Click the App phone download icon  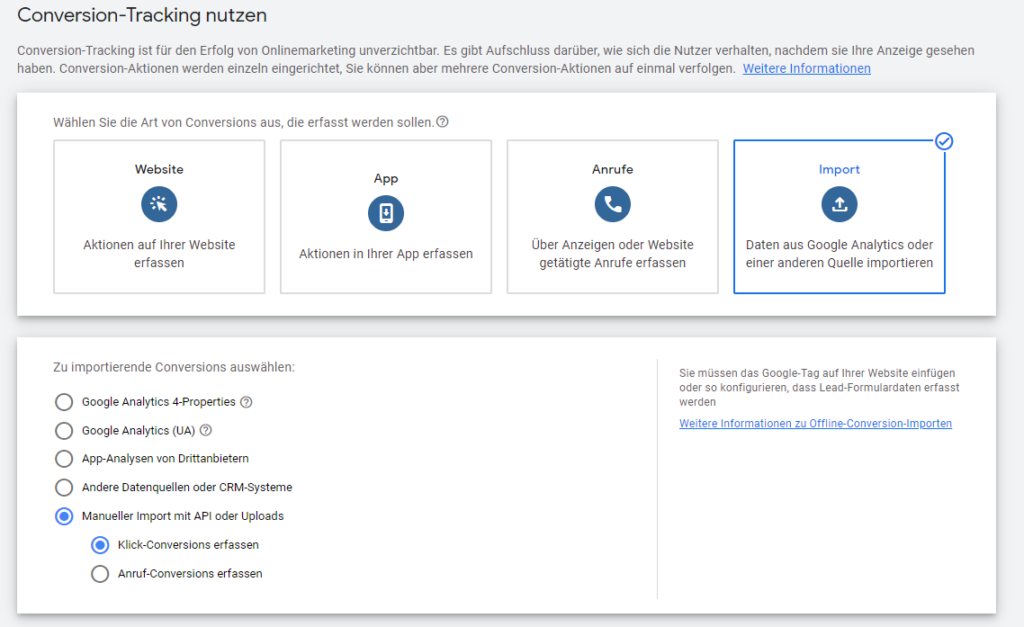coord(385,214)
